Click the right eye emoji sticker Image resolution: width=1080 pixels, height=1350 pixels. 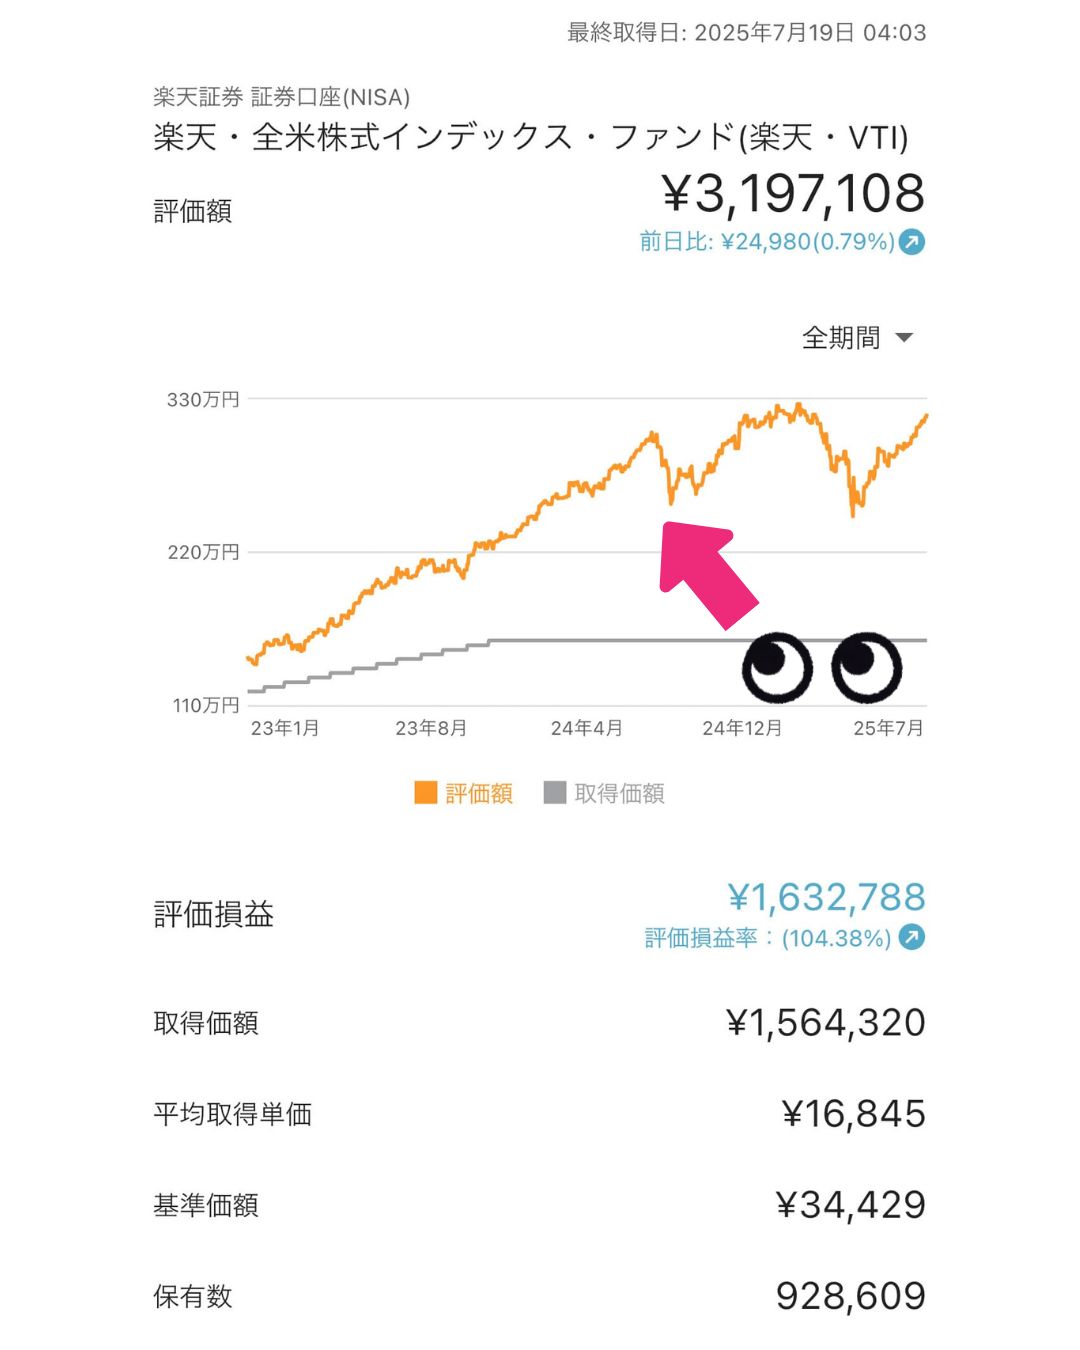pyautogui.click(x=866, y=667)
